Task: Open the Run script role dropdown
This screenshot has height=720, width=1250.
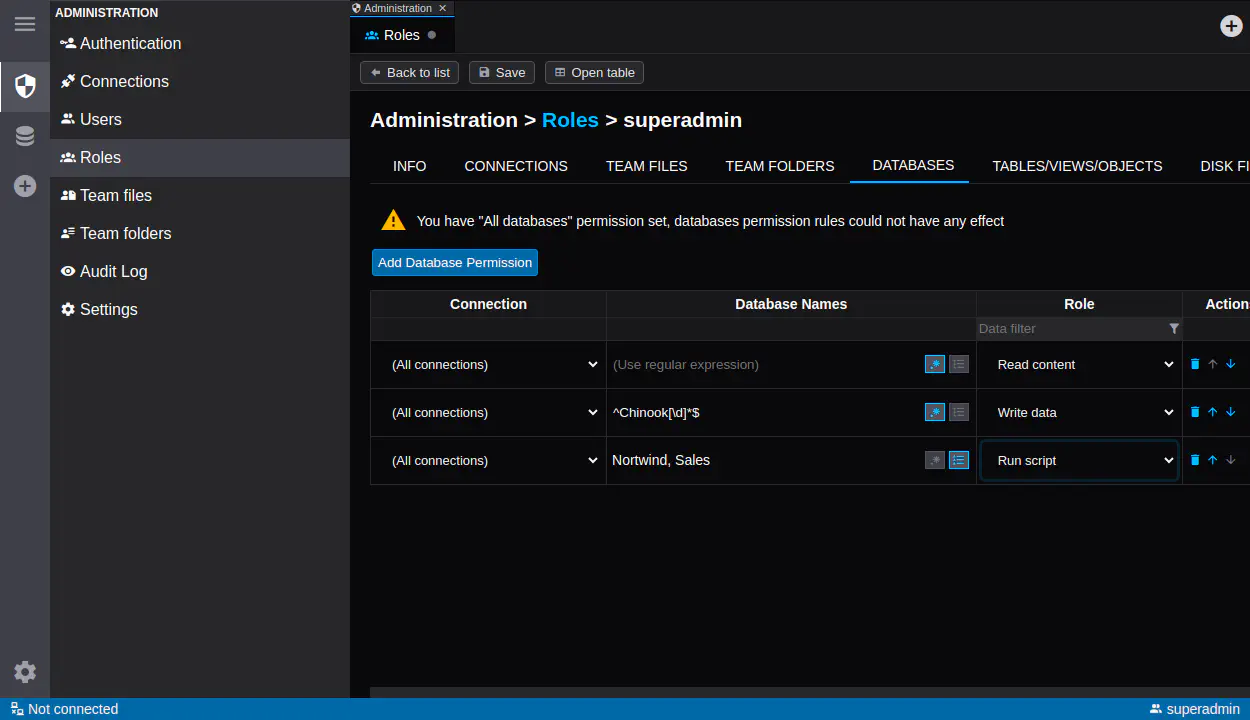Action: tap(1079, 461)
